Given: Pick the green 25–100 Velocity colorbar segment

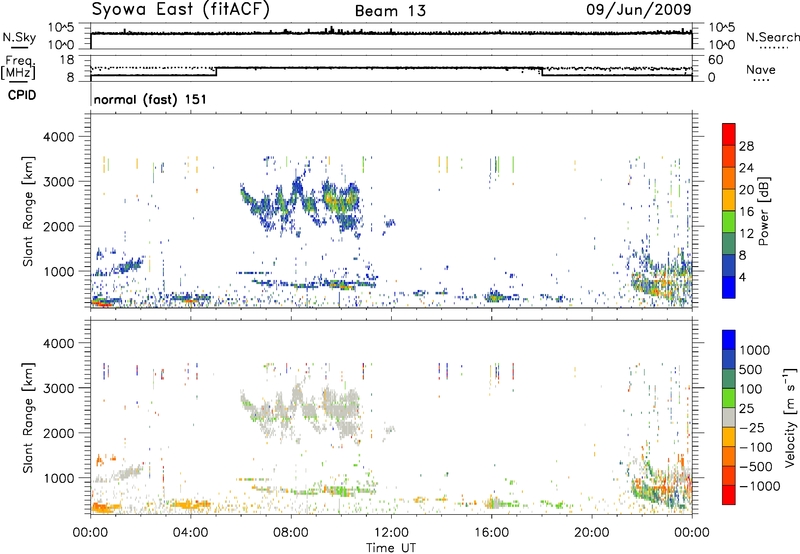Looking at the screenshot, I should pos(729,398).
